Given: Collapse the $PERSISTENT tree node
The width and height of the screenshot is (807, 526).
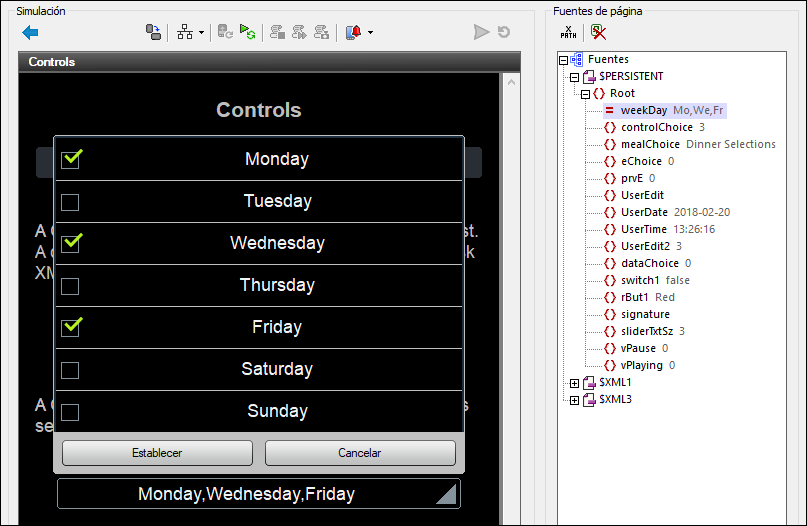Looking at the screenshot, I should click(574, 77).
